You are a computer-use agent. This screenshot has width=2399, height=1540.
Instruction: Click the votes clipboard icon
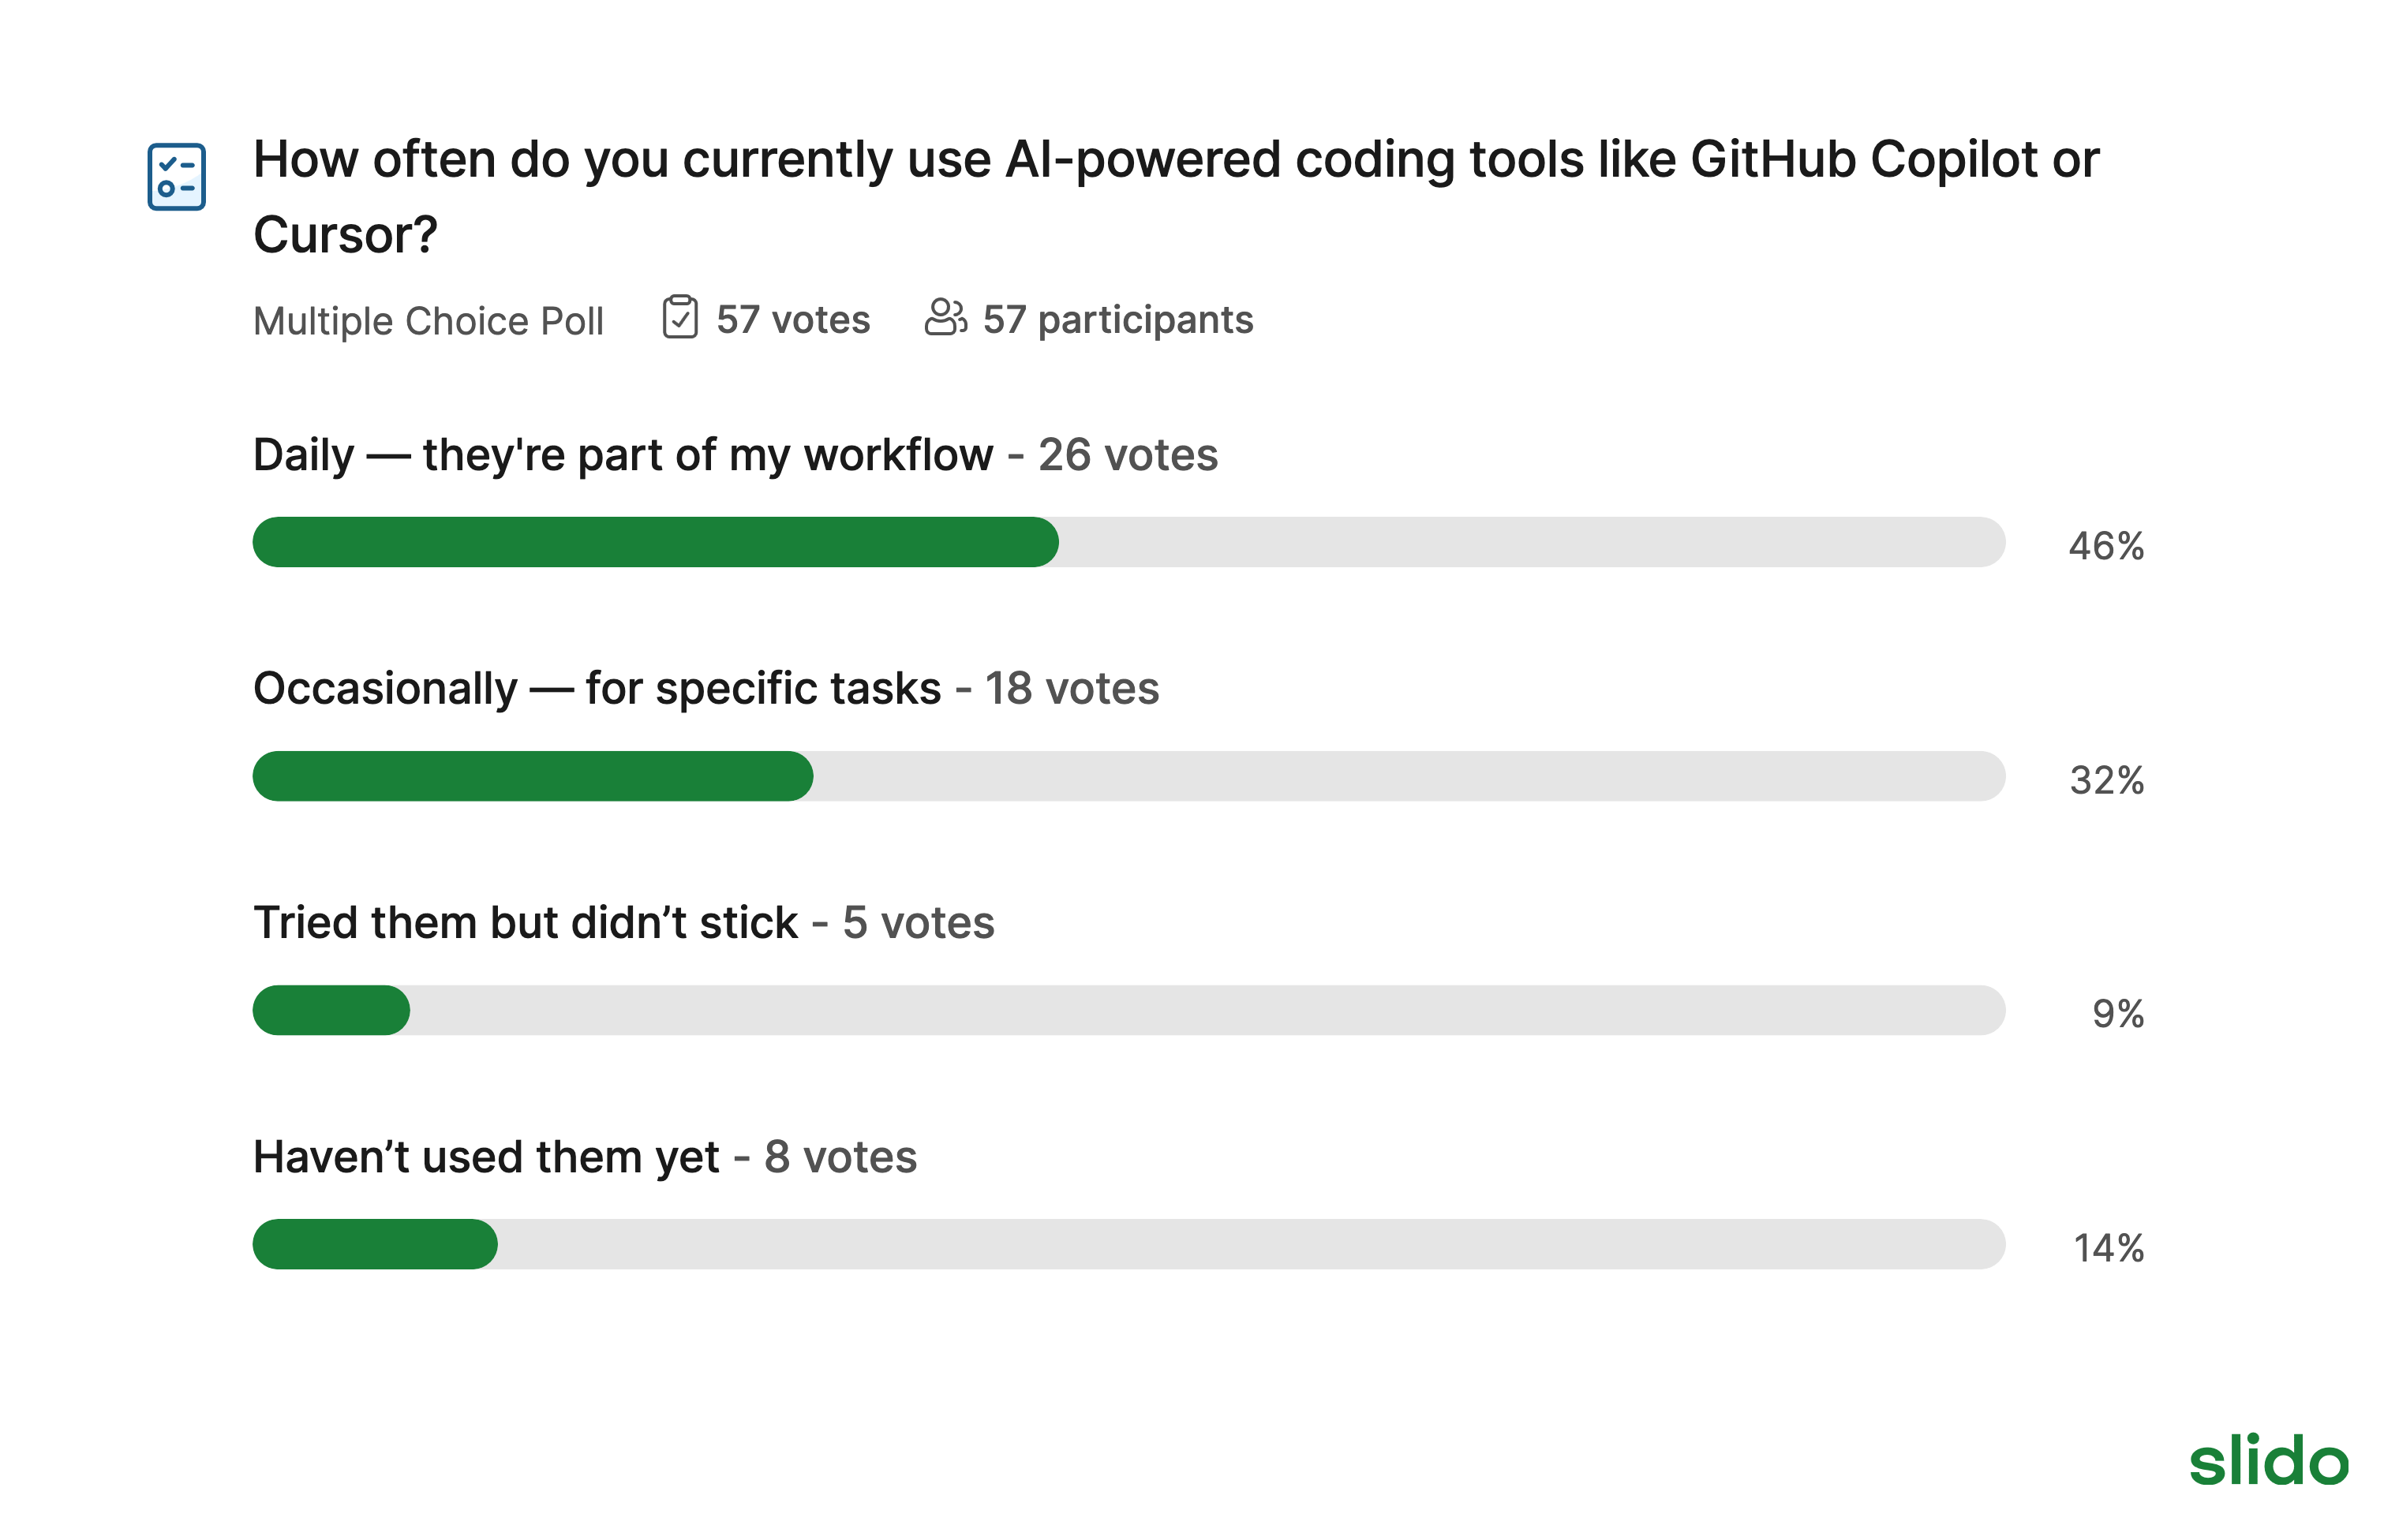click(680, 318)
